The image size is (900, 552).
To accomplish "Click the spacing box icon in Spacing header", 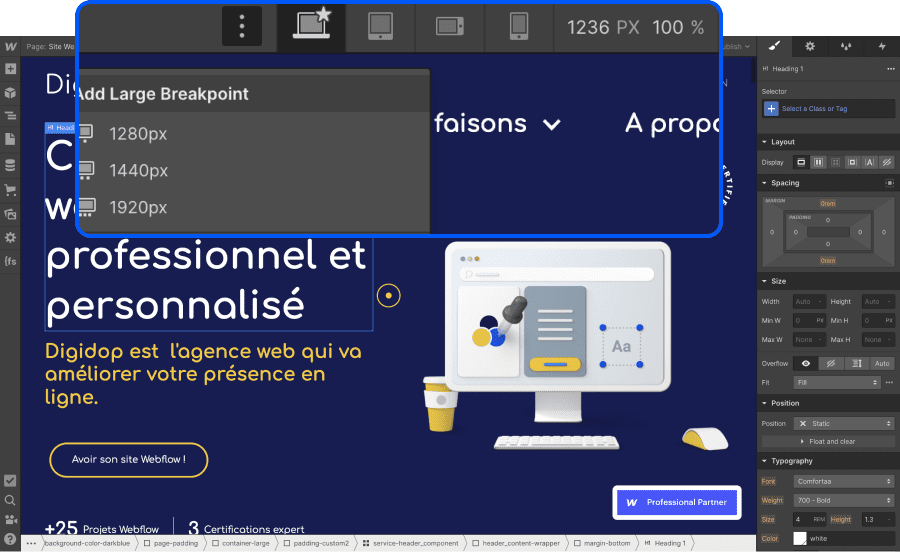I will pyautogui.click(x=889, y=183).
